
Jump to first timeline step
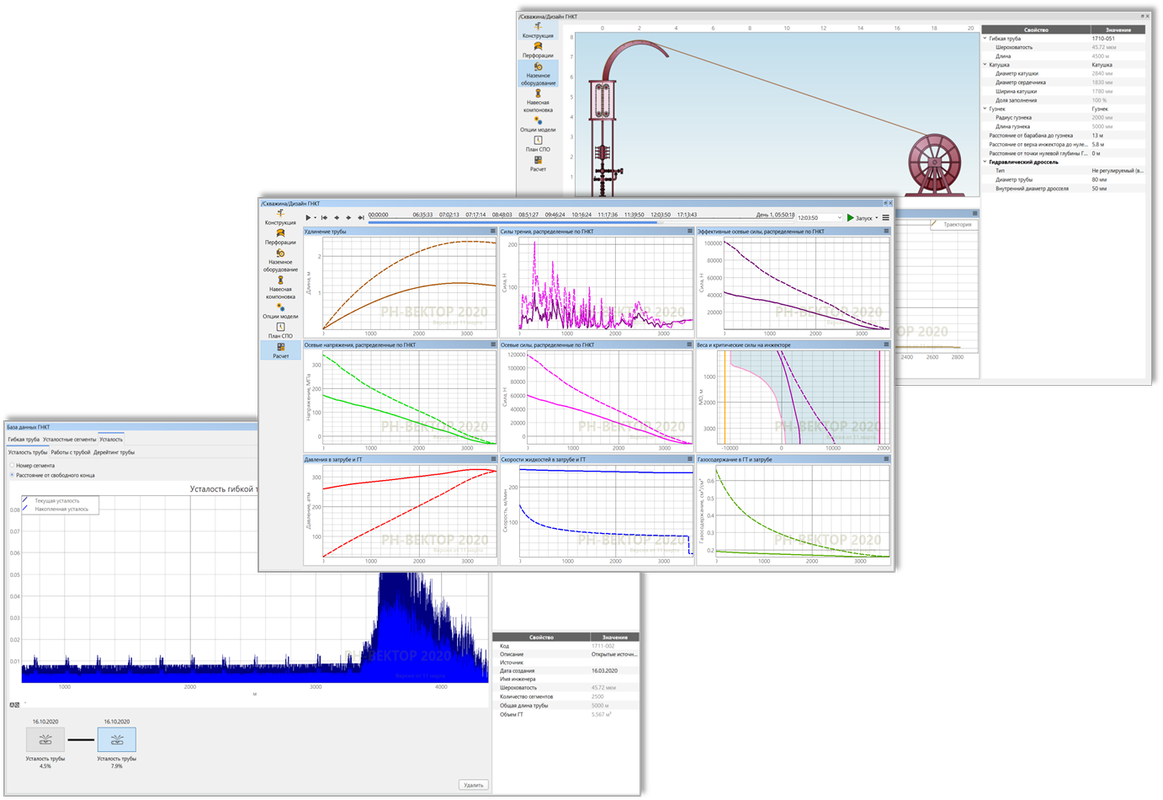pyautogui.click(x=324, y=218)
